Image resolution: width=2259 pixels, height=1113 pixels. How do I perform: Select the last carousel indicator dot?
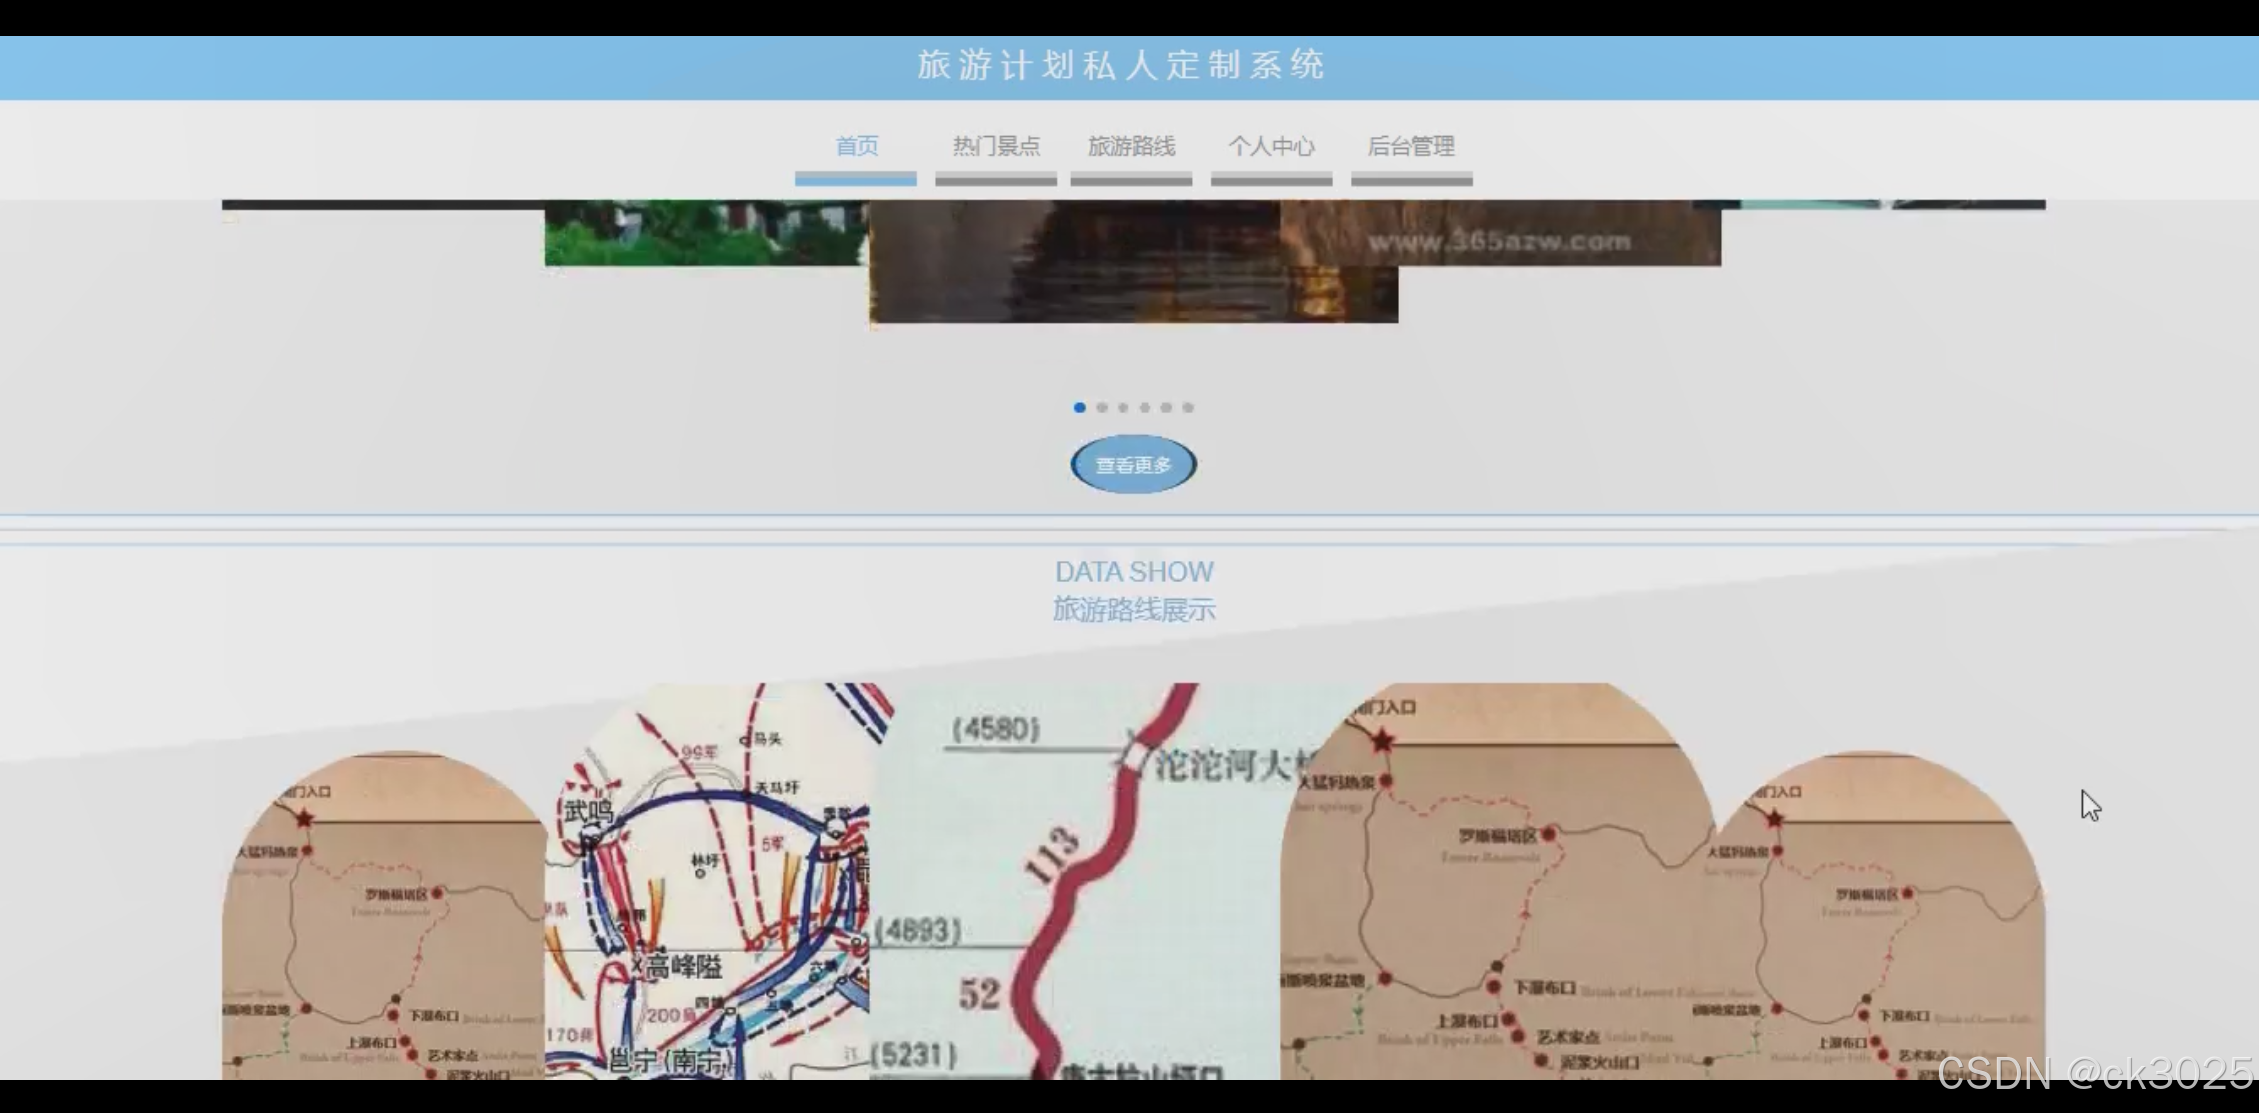click(1188, 408)
